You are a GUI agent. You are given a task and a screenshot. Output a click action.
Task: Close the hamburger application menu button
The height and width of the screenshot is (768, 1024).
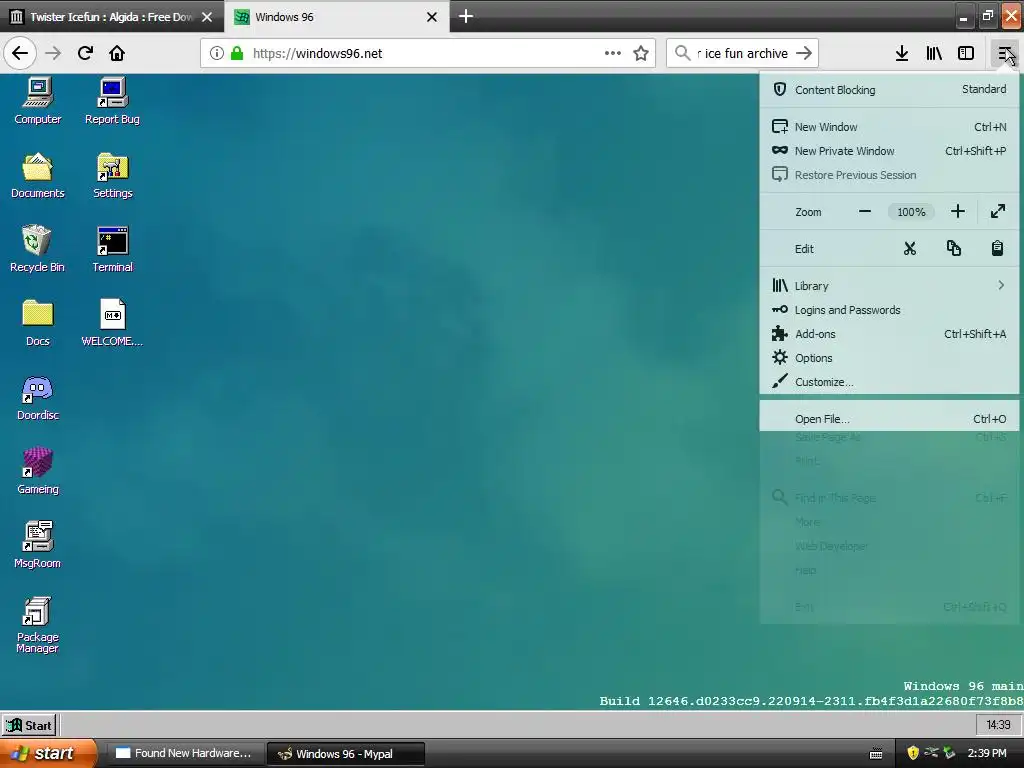tap(1005, 53)
